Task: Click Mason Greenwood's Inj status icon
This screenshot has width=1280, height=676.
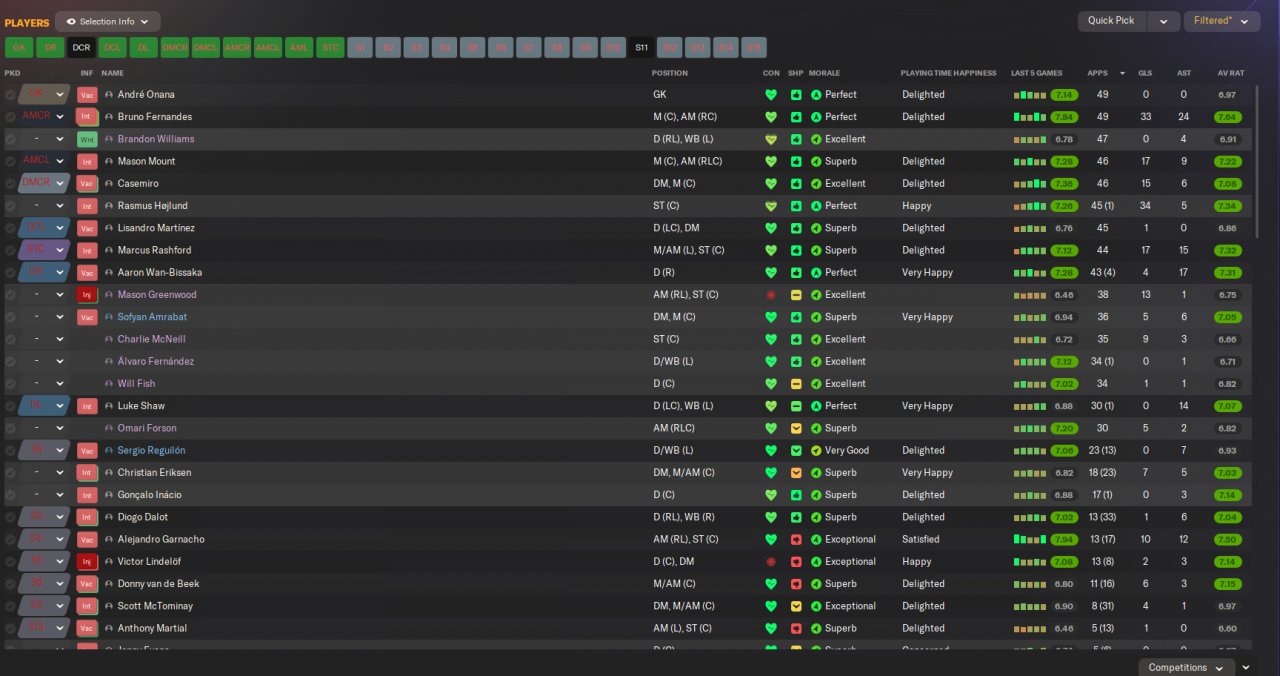Action: coord(87,295)
